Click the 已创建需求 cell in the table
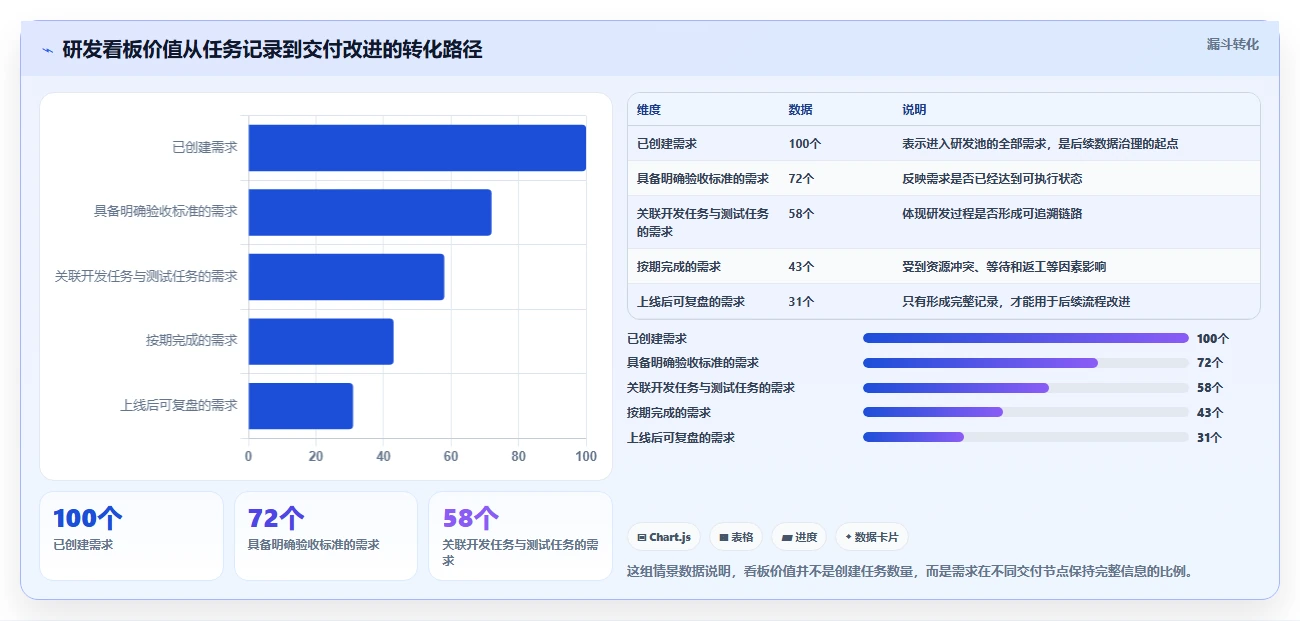This screenshot has width=1300, height=621. coord(667,143)
